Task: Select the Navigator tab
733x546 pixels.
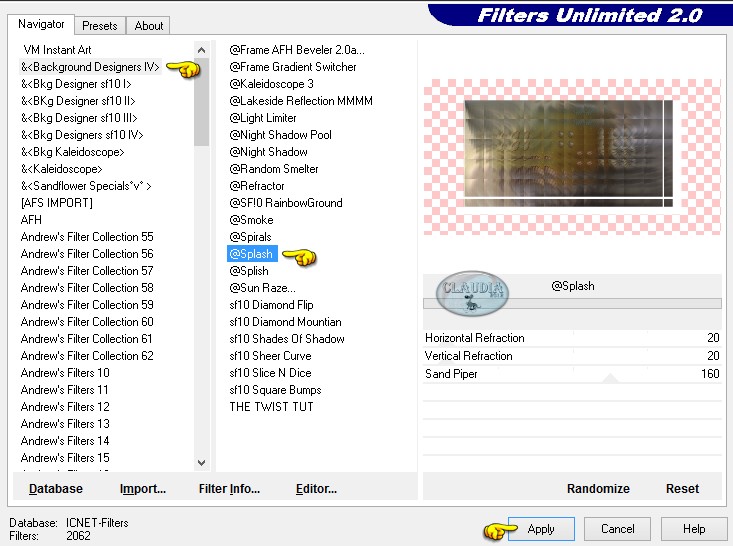Action: coord(41,24)
